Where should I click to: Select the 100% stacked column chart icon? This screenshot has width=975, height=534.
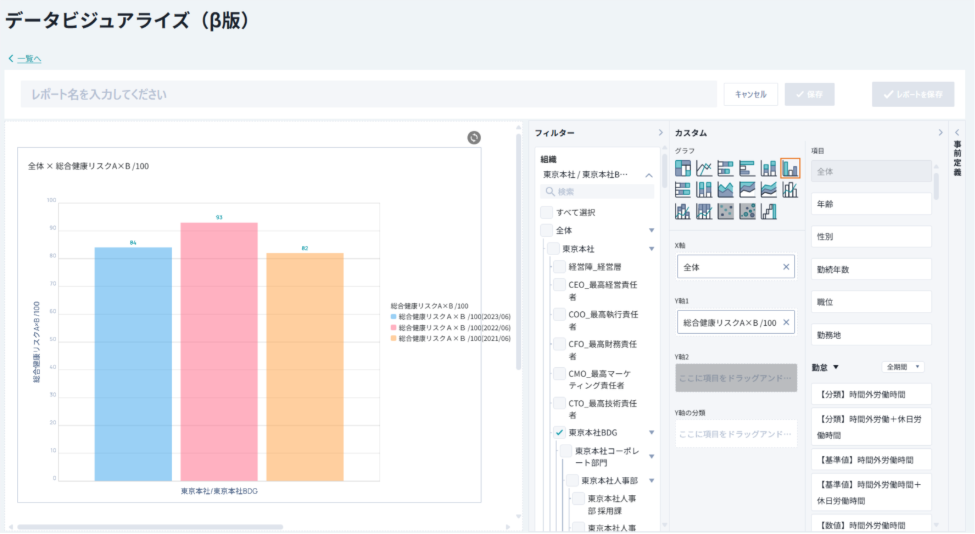pyautogui.click(x=704, y=190)
